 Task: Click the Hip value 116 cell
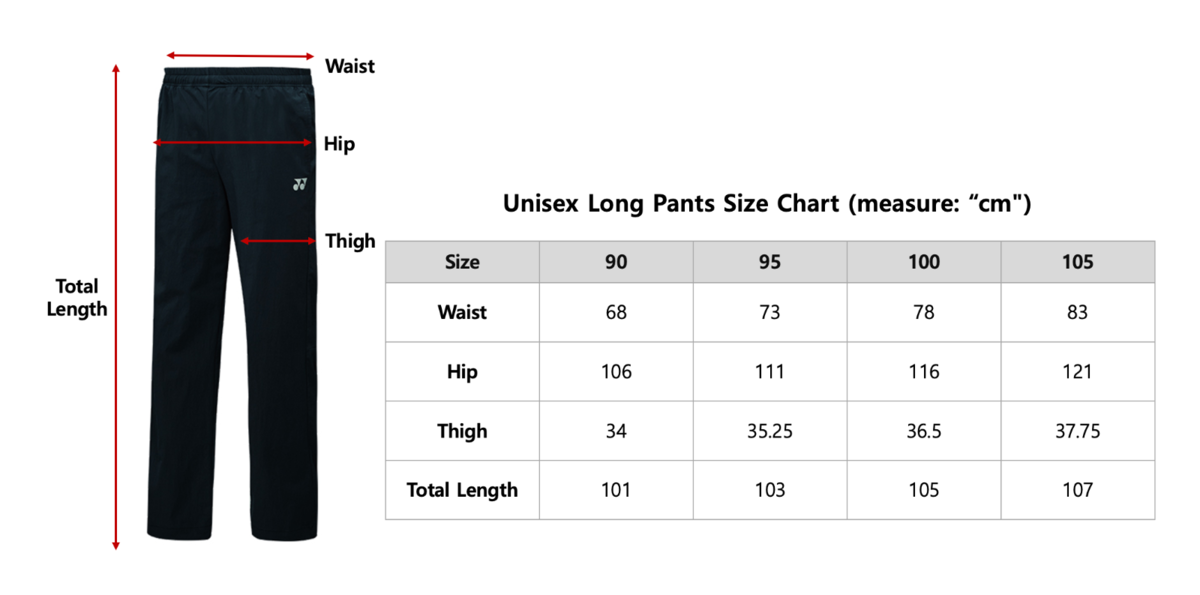pyautogui.click(x=924, y=372)
